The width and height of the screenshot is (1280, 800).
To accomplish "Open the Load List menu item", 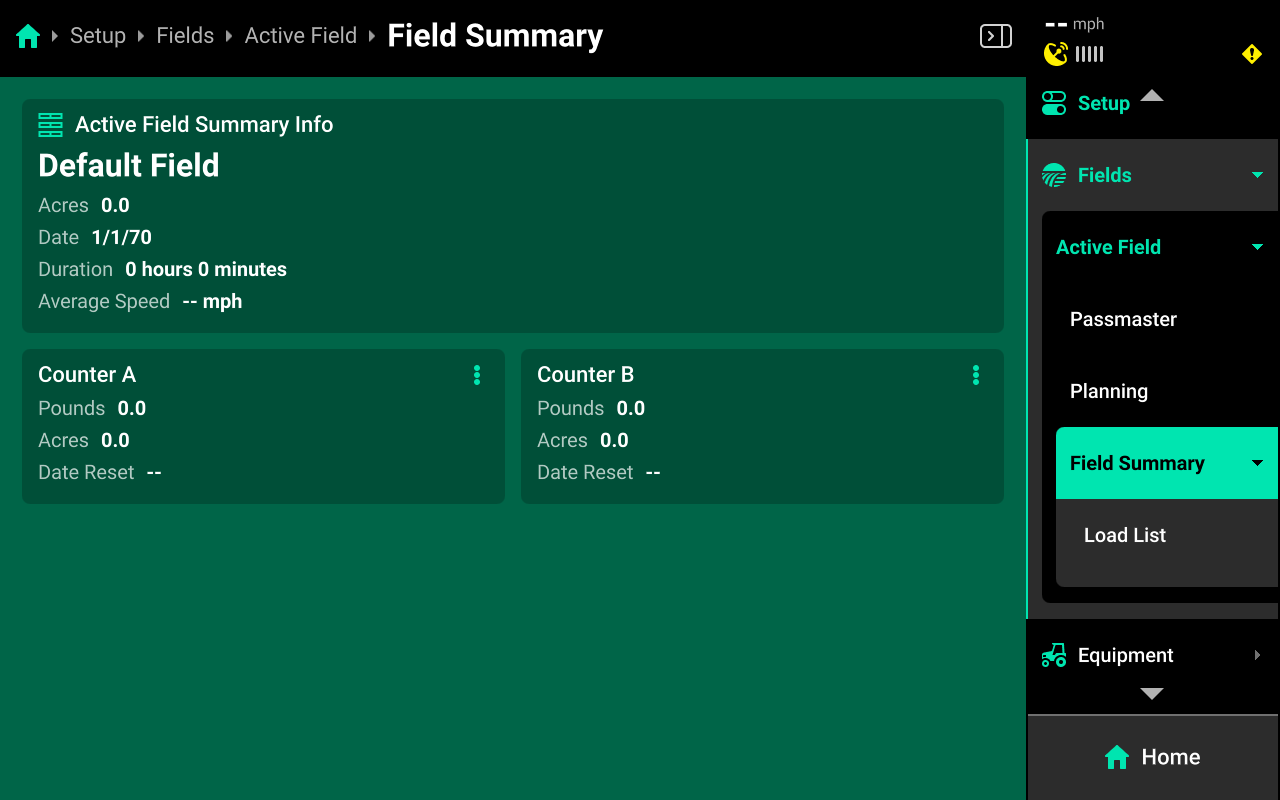I will tap(1125, 535).
